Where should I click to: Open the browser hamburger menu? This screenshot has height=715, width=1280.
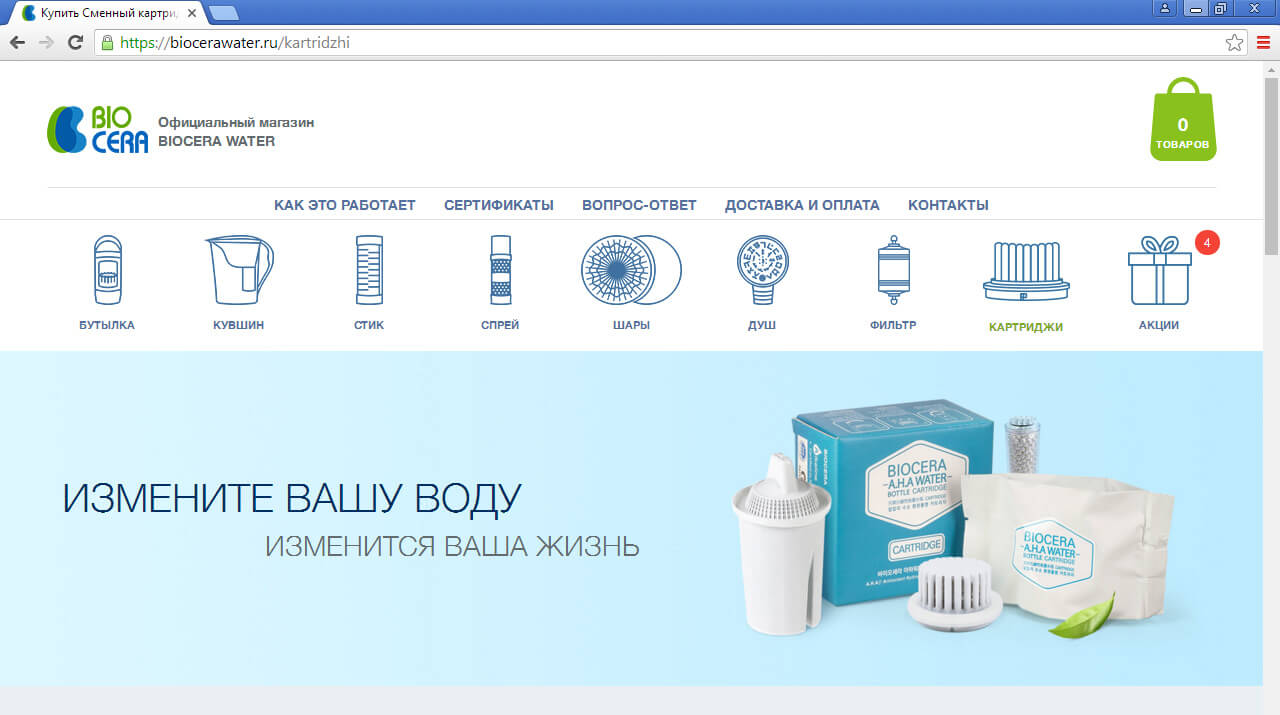(x=1262, y=42)
